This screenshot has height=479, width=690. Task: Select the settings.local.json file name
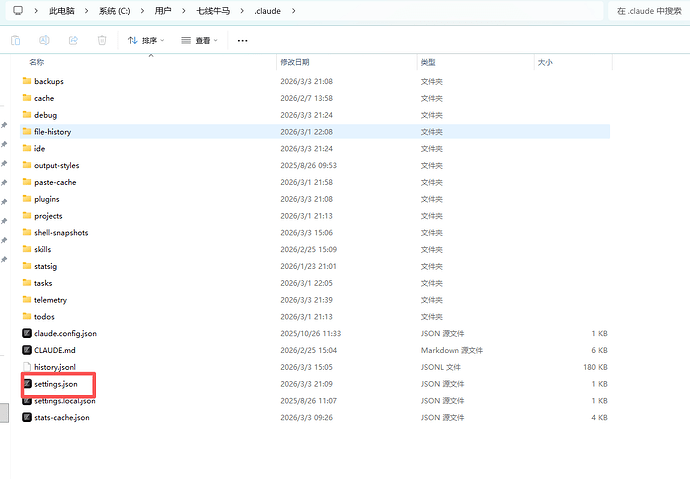[x=65, y=401]
